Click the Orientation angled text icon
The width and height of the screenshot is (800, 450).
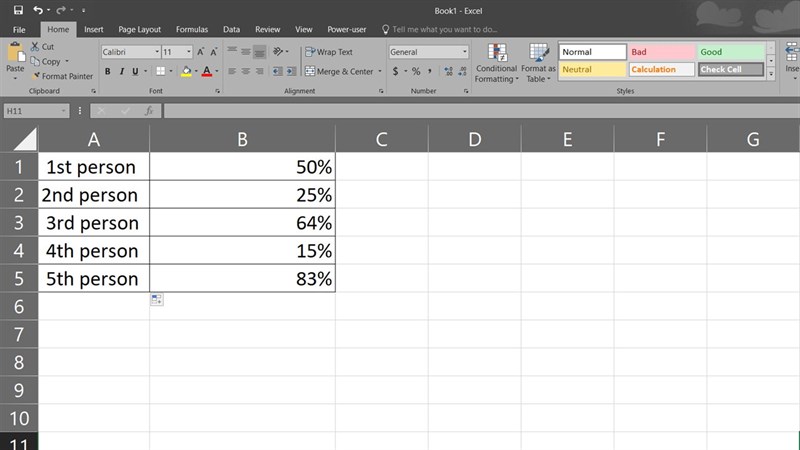[278, 51]
